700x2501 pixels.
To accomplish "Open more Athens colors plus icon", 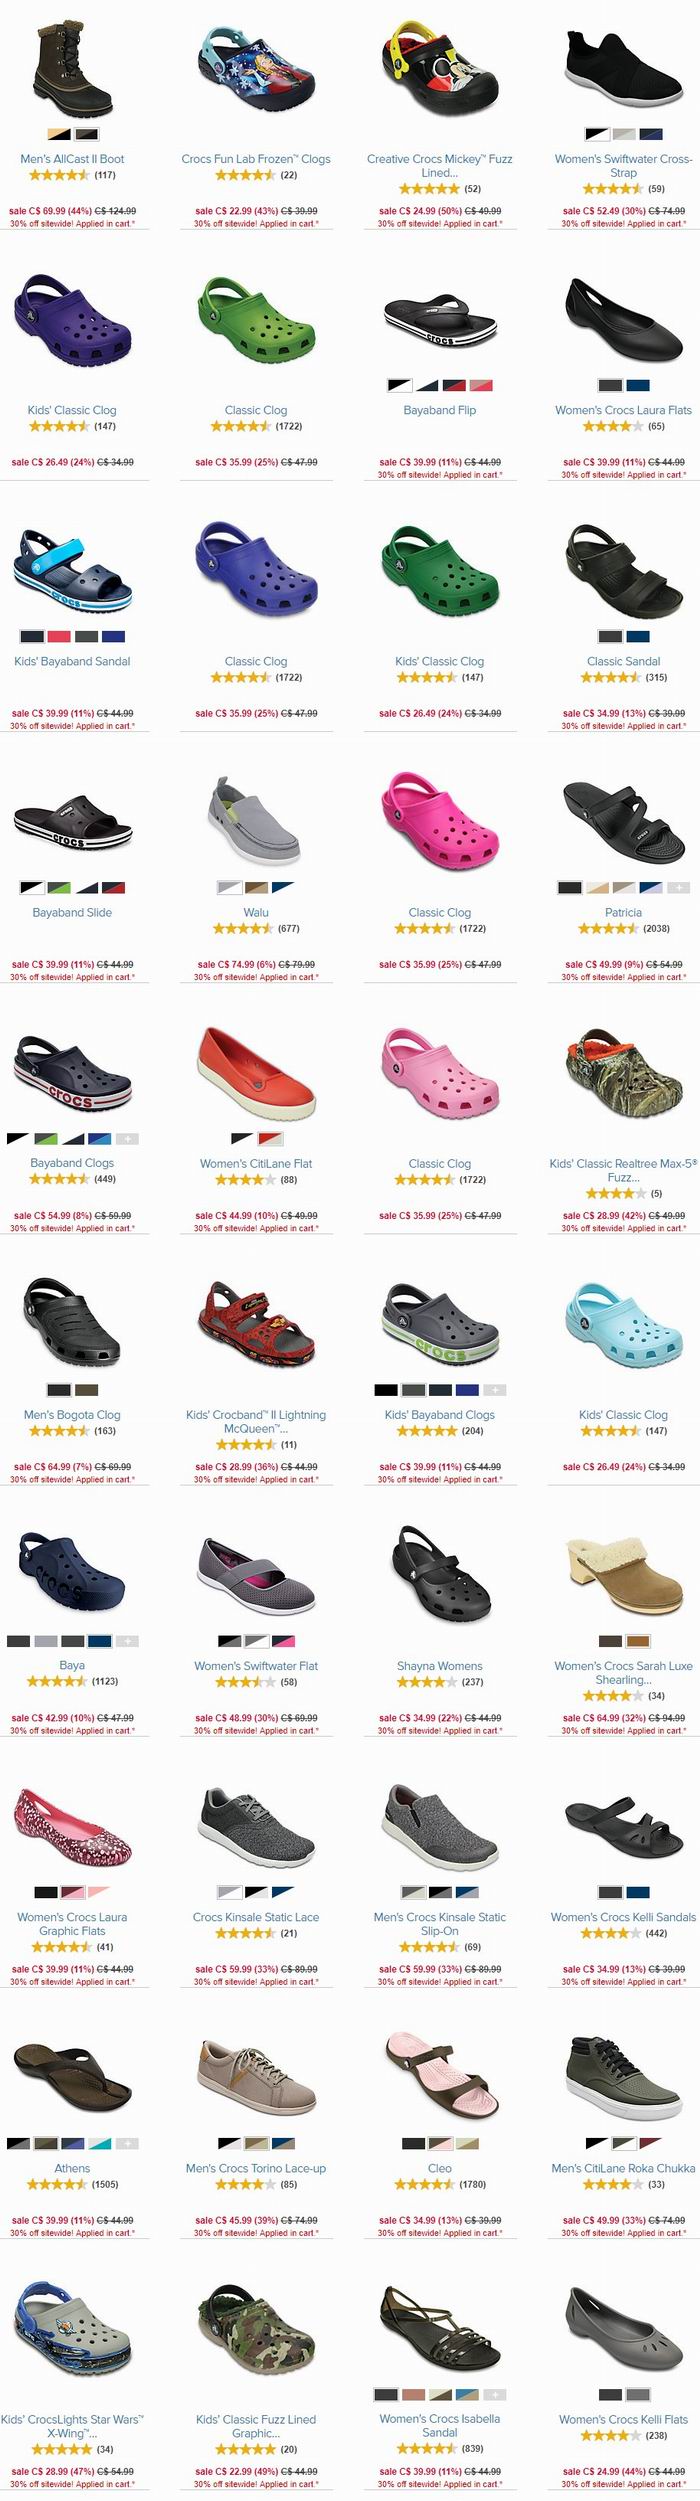I will tap(127, 2143).
